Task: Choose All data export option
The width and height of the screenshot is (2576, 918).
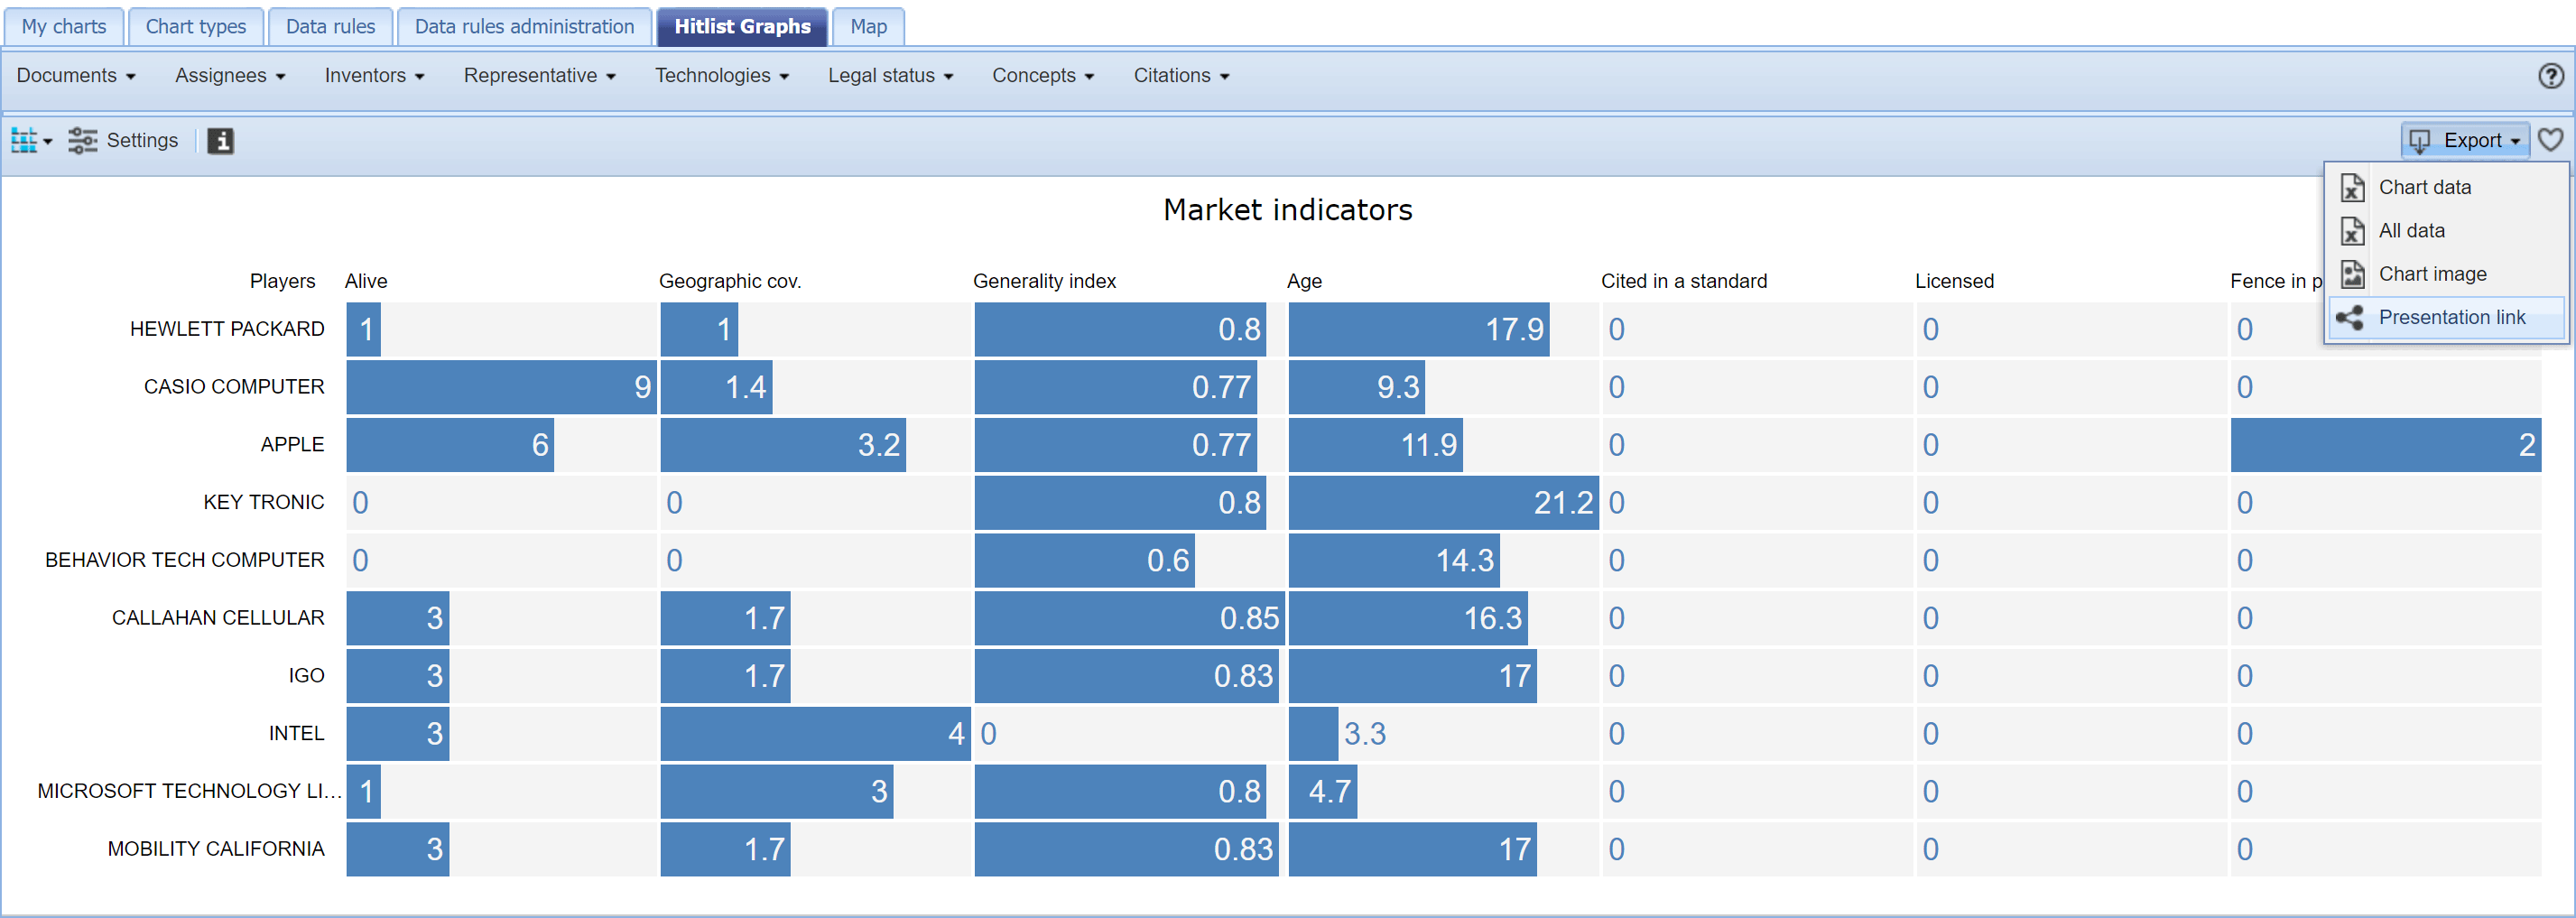Action: [2447, 231]
